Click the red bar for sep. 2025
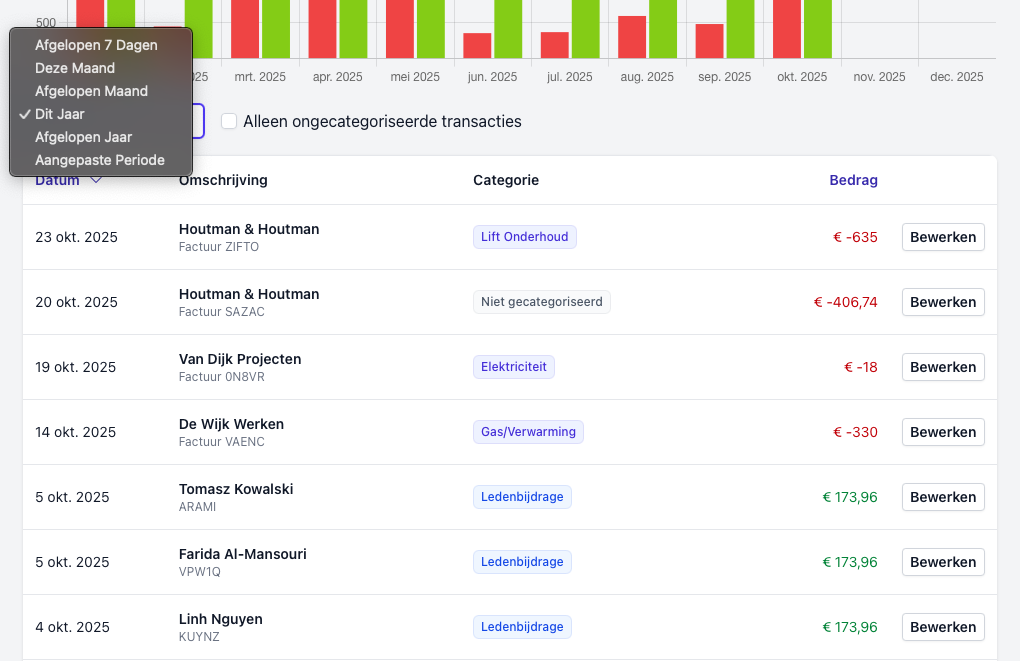This screenshot has height=661, width=1020. (709, 41)
